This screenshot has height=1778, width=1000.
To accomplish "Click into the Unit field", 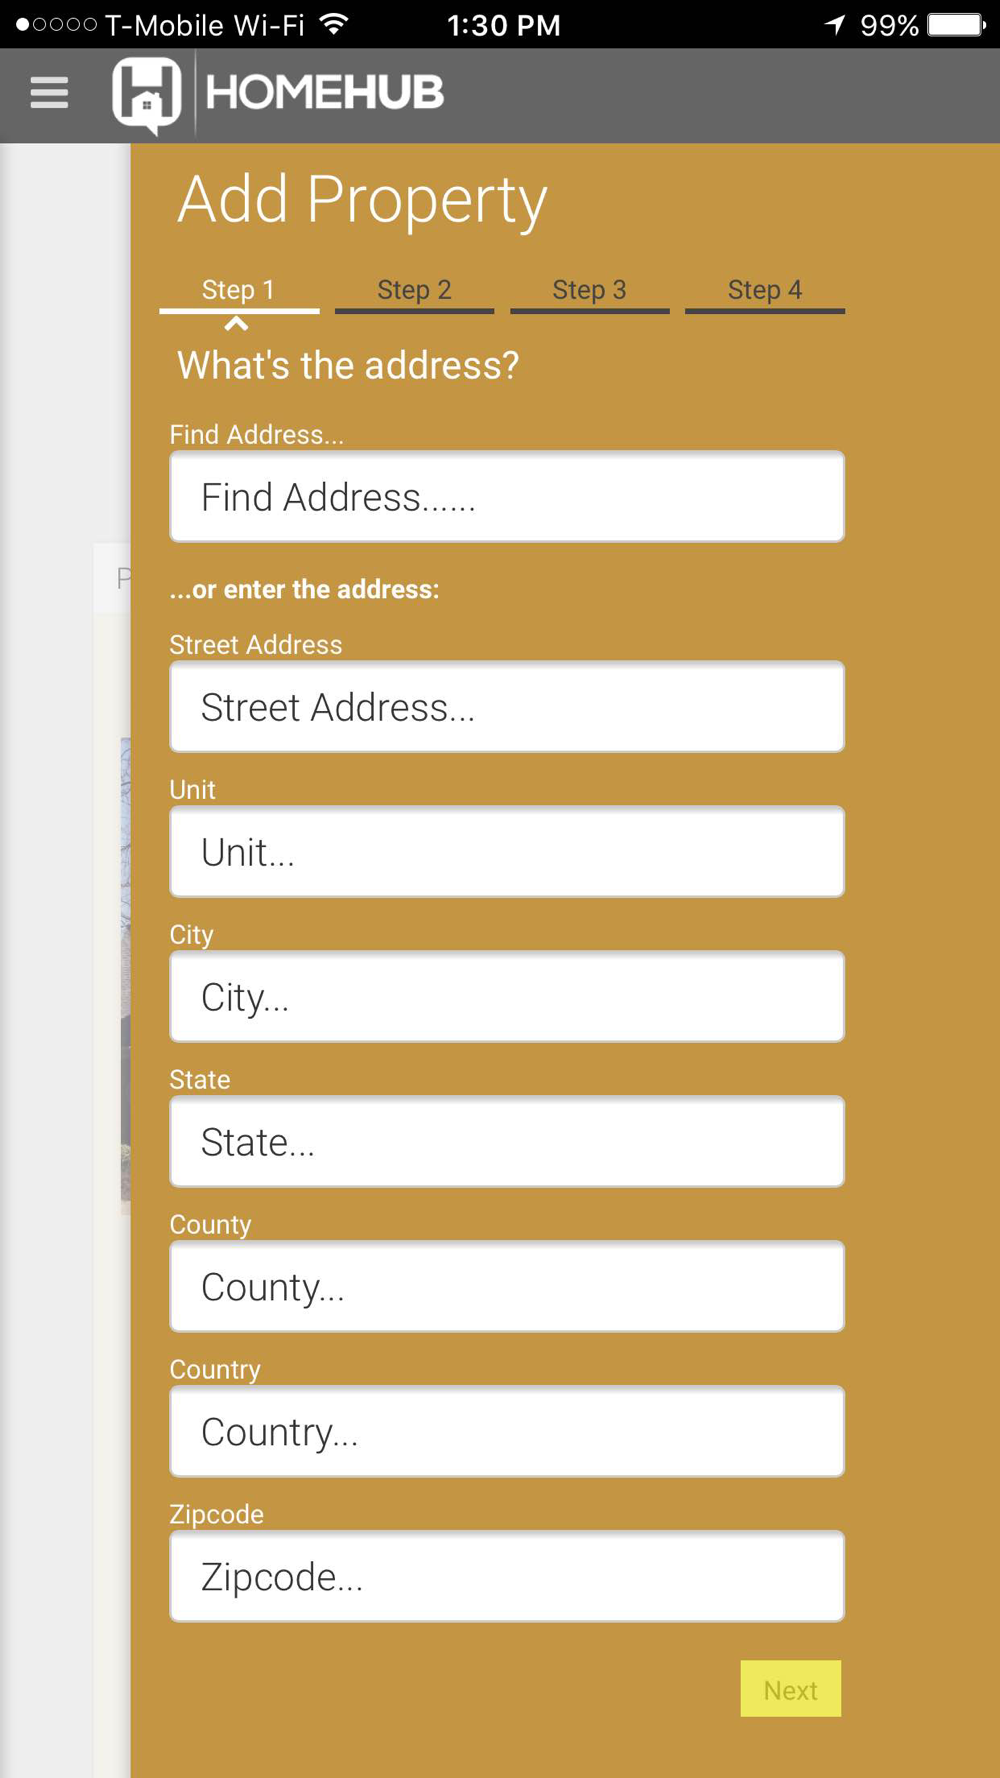I will pos(507,852).
